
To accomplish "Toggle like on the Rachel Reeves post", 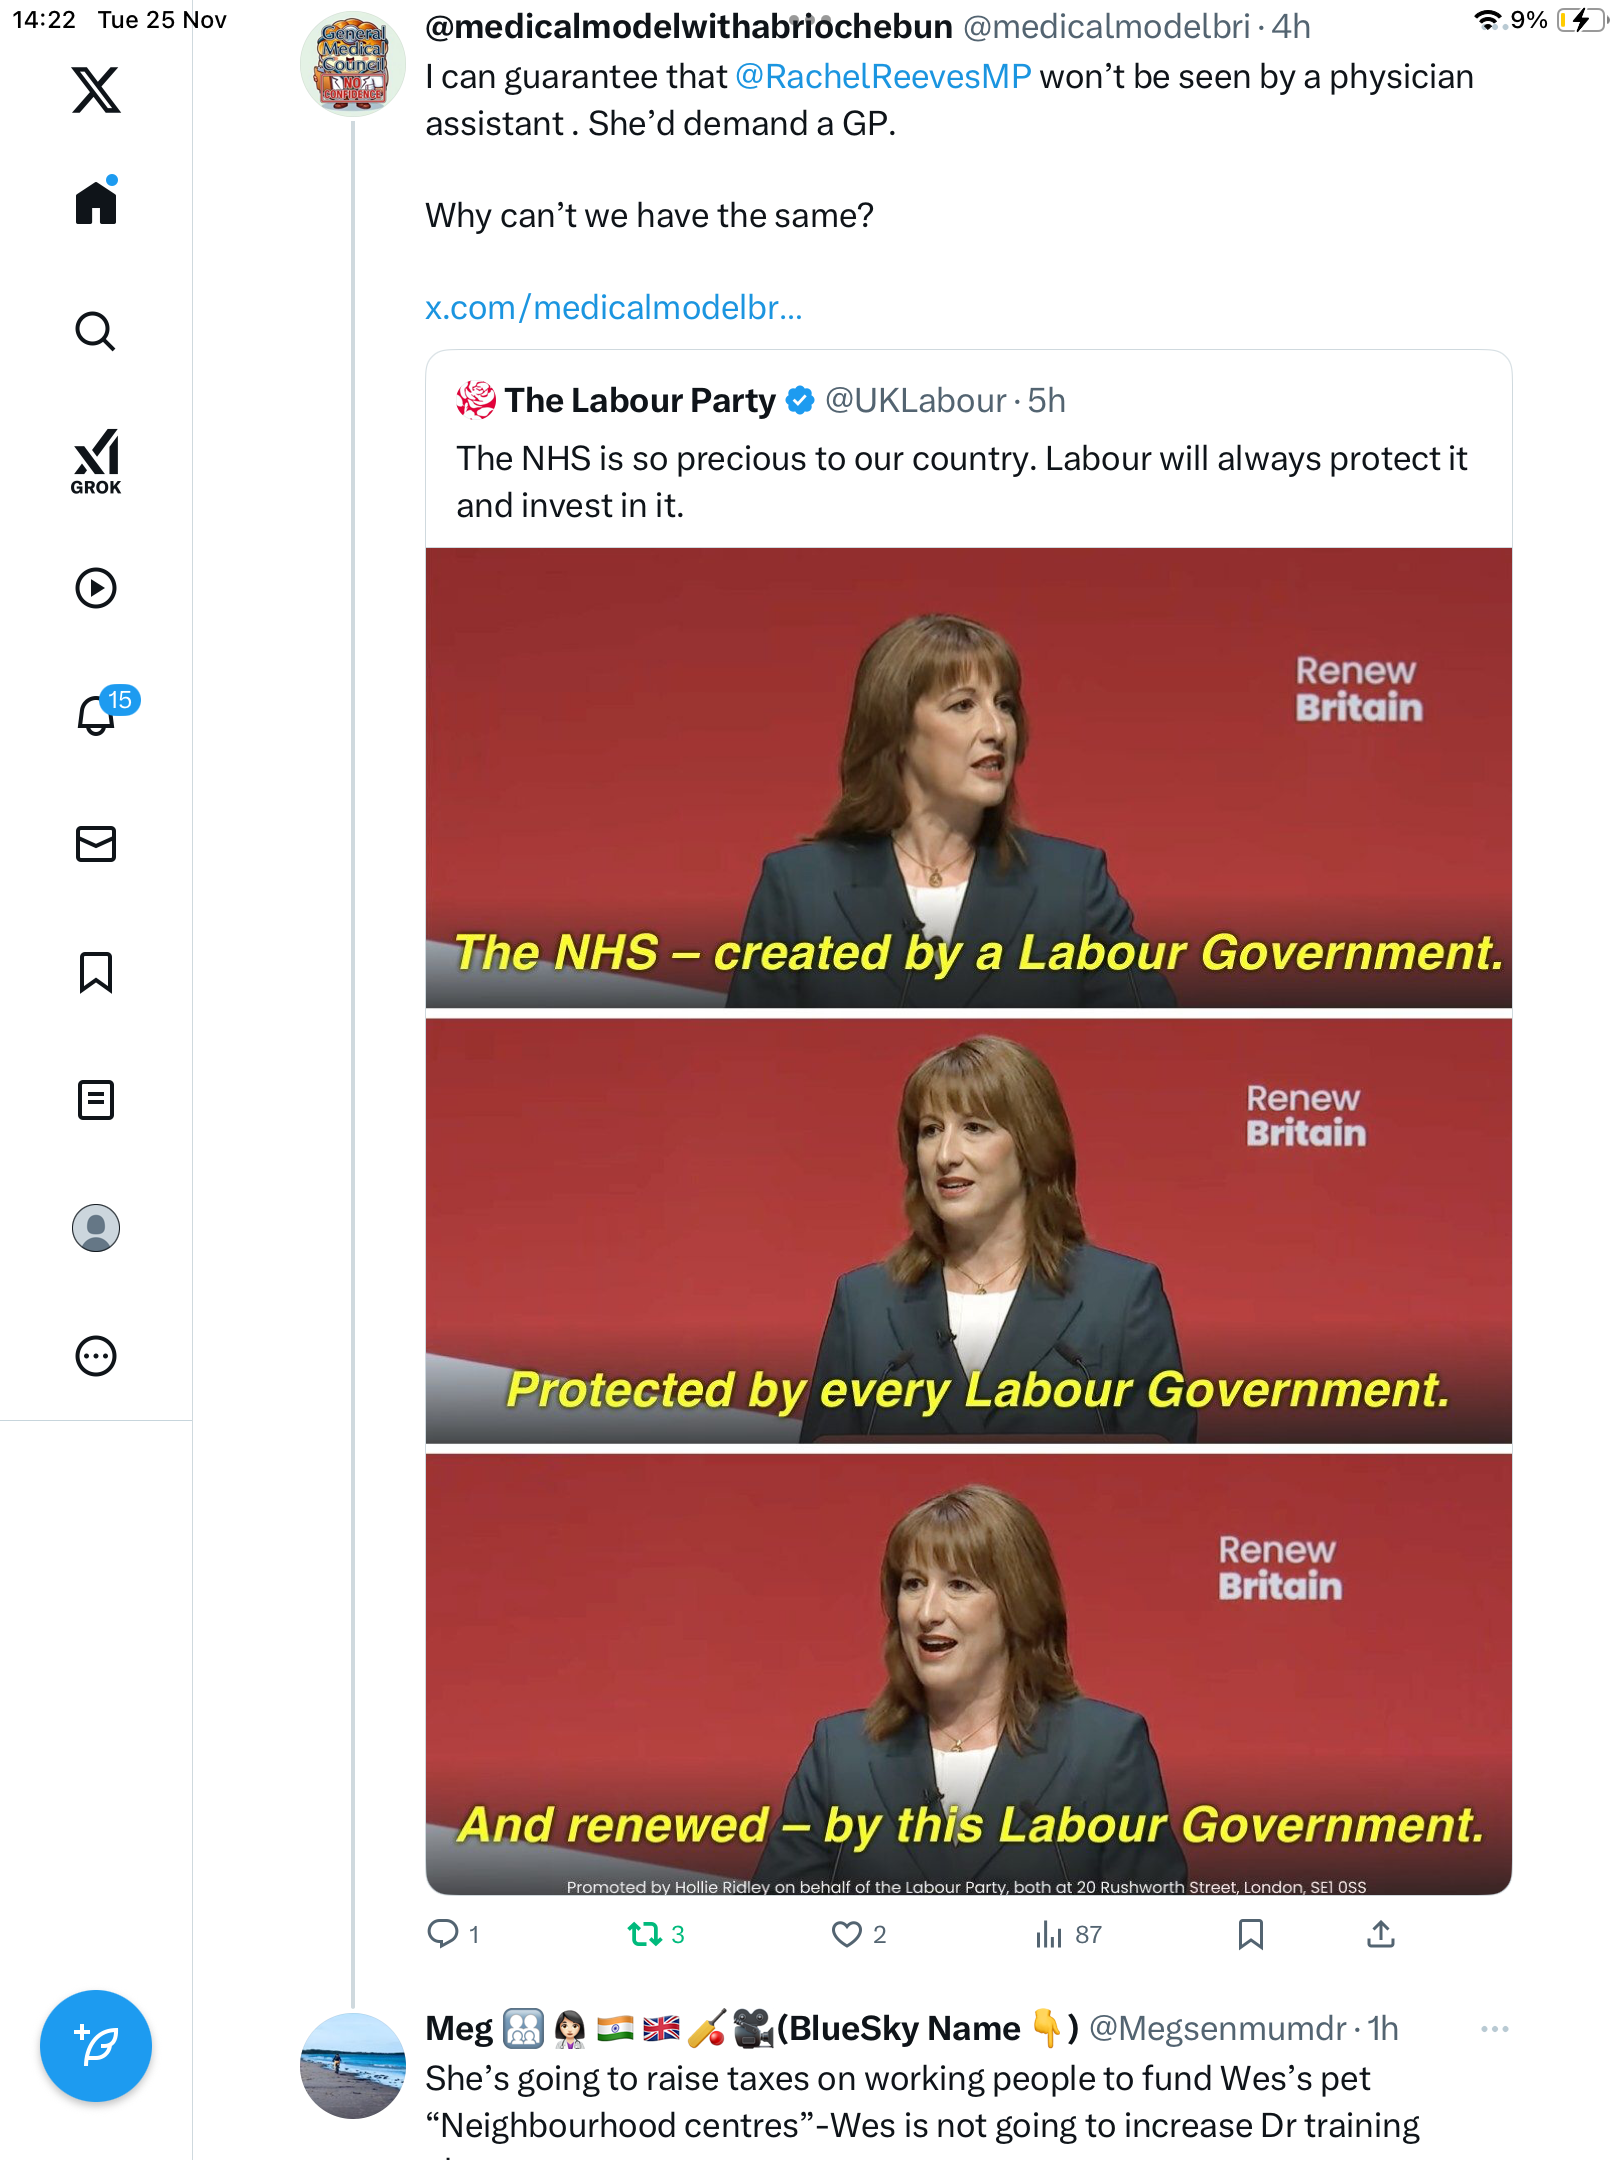I will click(x=847, y=1934).
